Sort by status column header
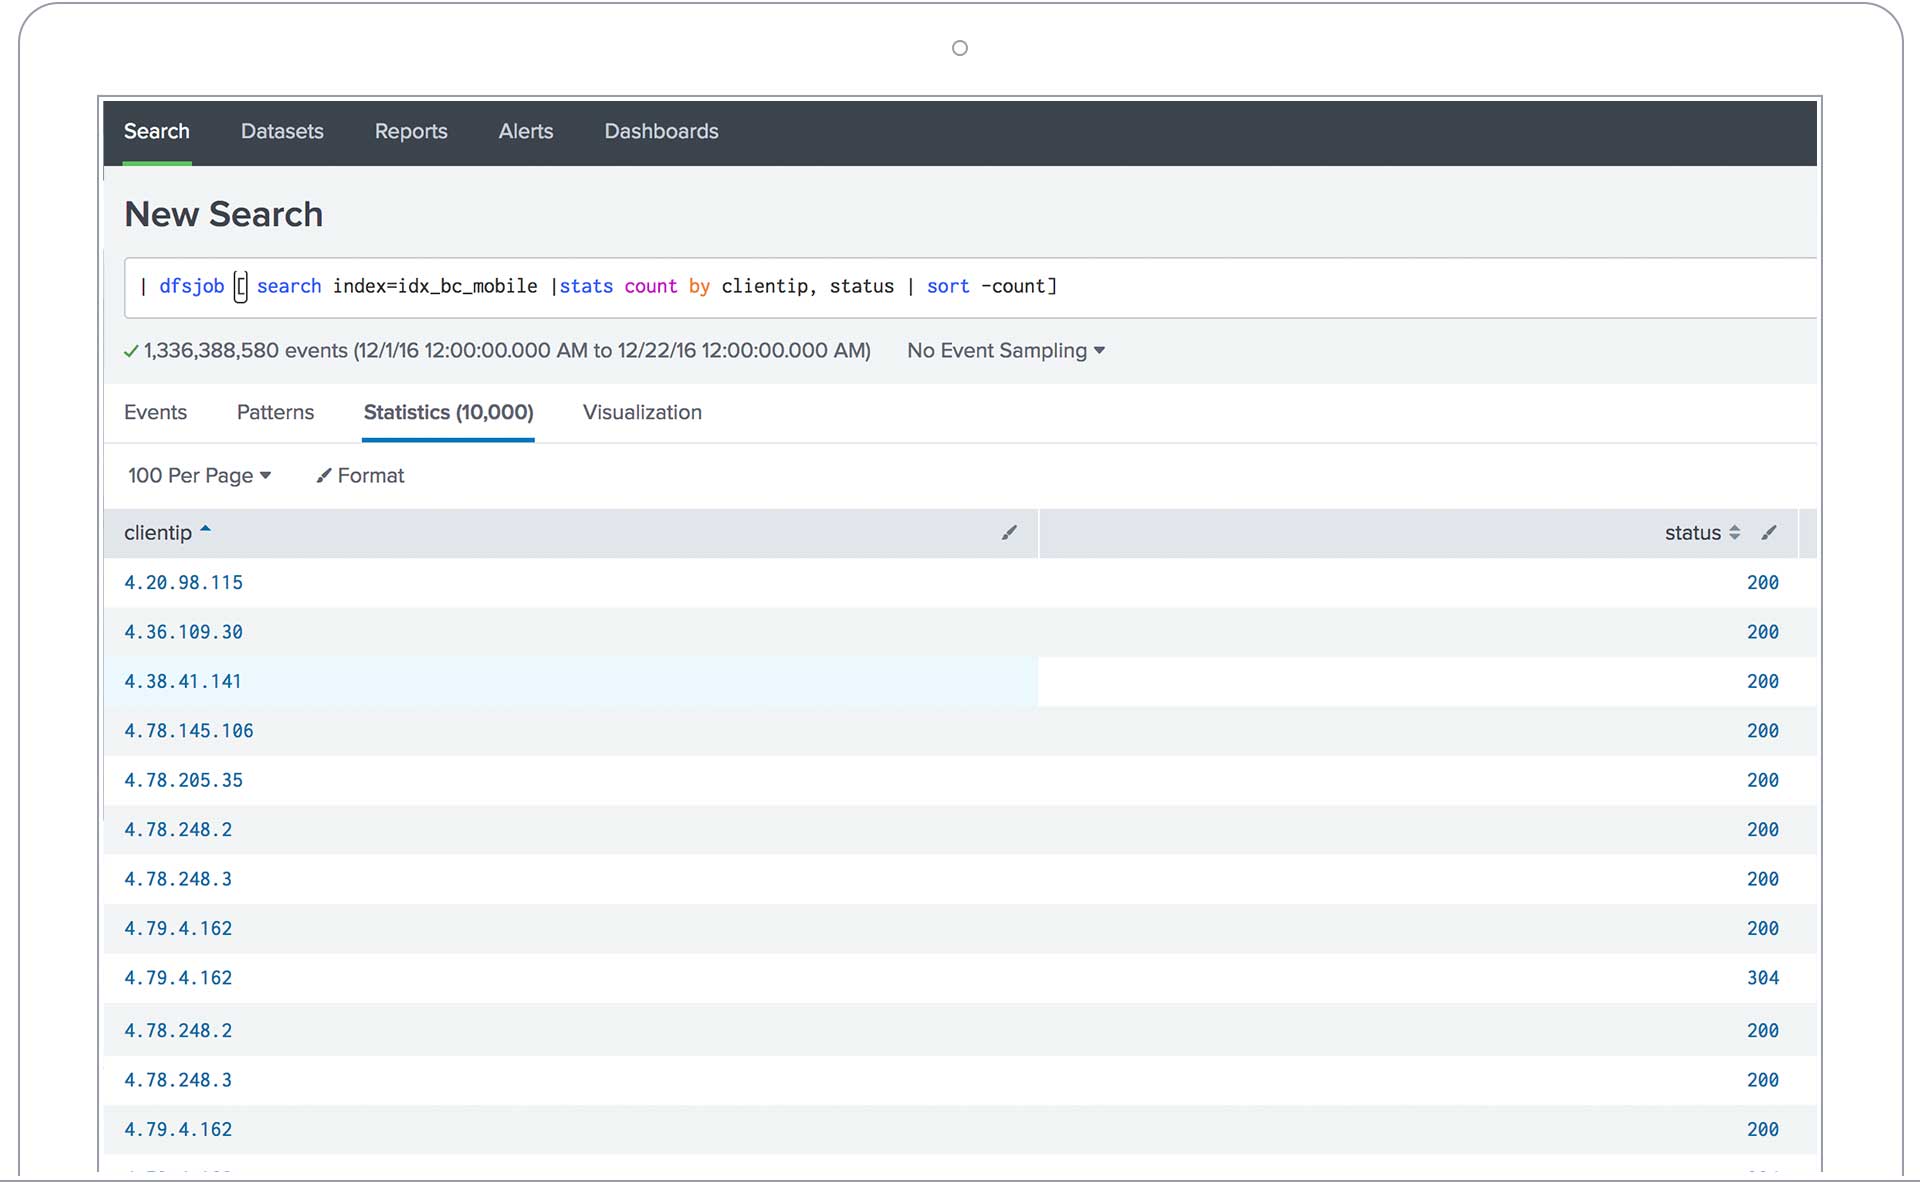The width and height of the screenshot is (1920, 1182). coord(1692,533)
